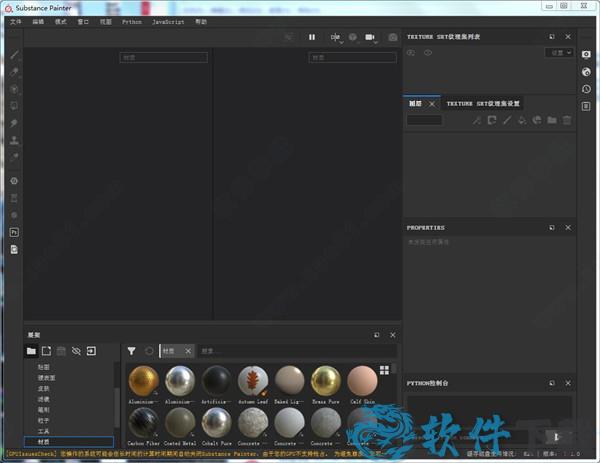Image resolution: width=600 pixels, height=463 pixels.
Task: Add a fill layer with the bucket icon
Action: tap(522, 121)
